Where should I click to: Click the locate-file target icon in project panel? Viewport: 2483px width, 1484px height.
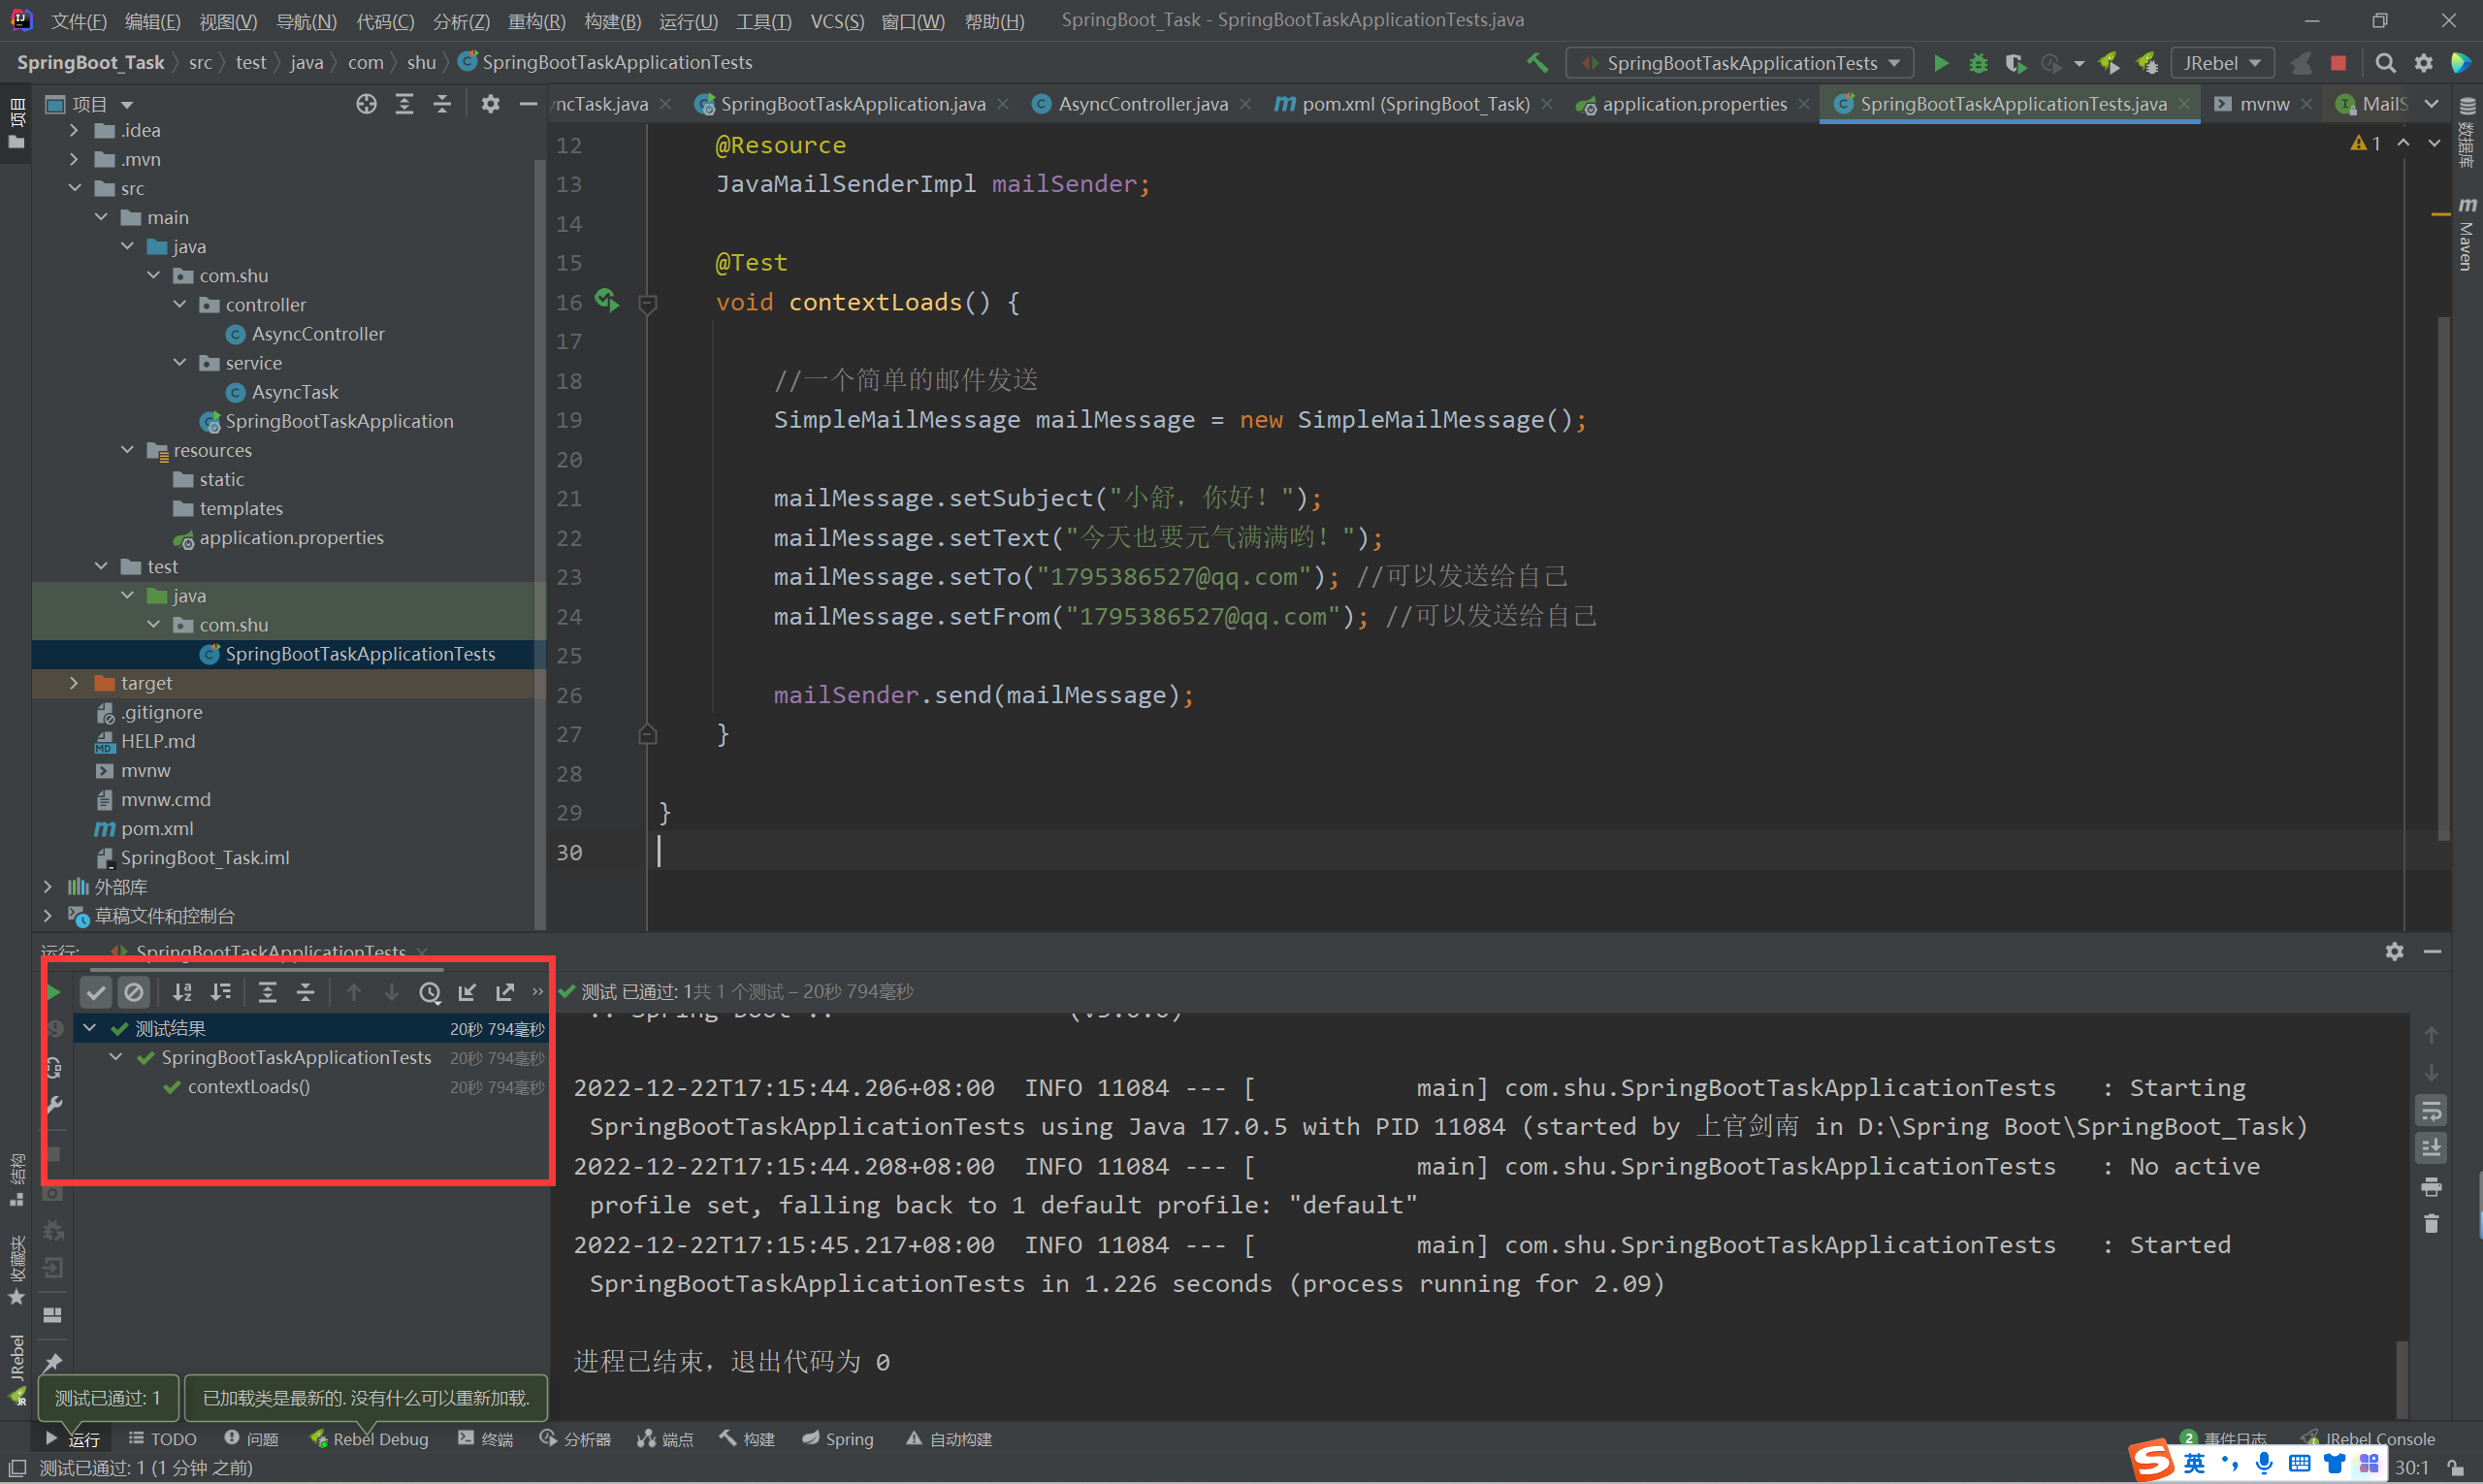(x=366, y=104)
